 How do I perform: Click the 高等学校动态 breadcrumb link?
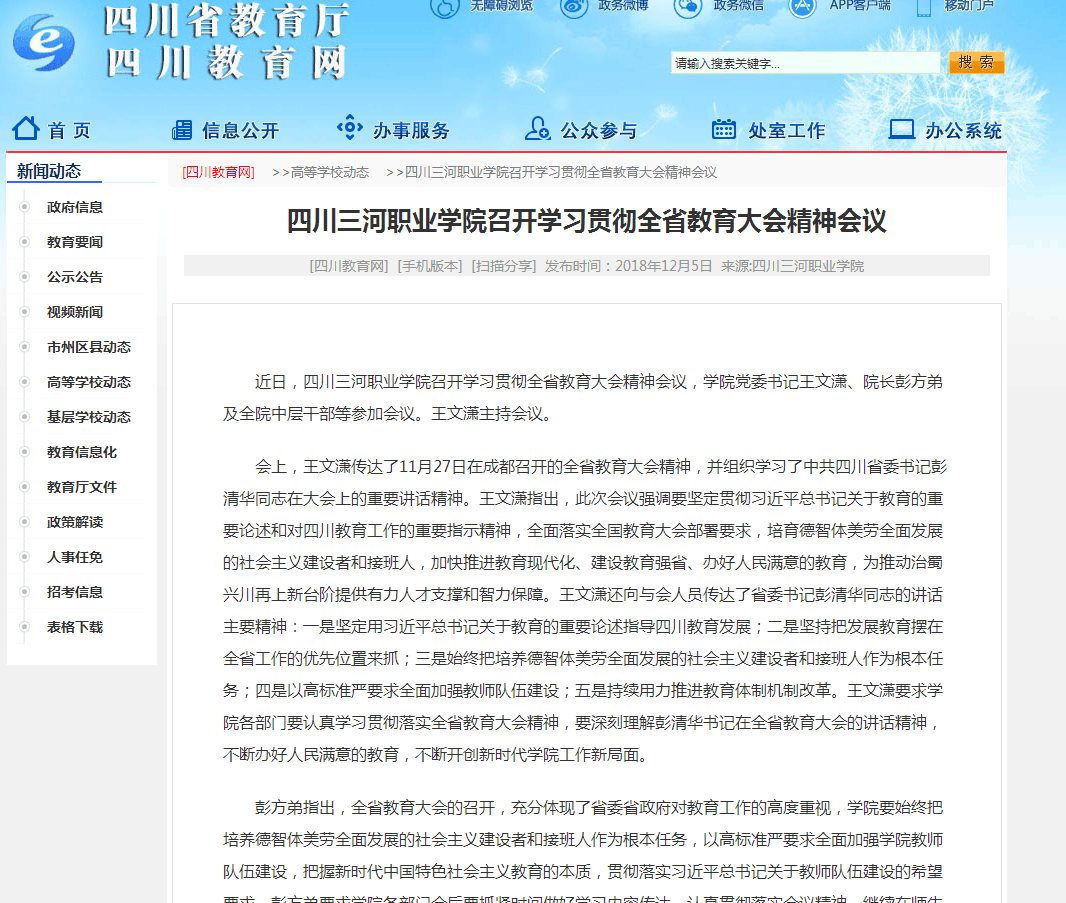tap(329, 173)
